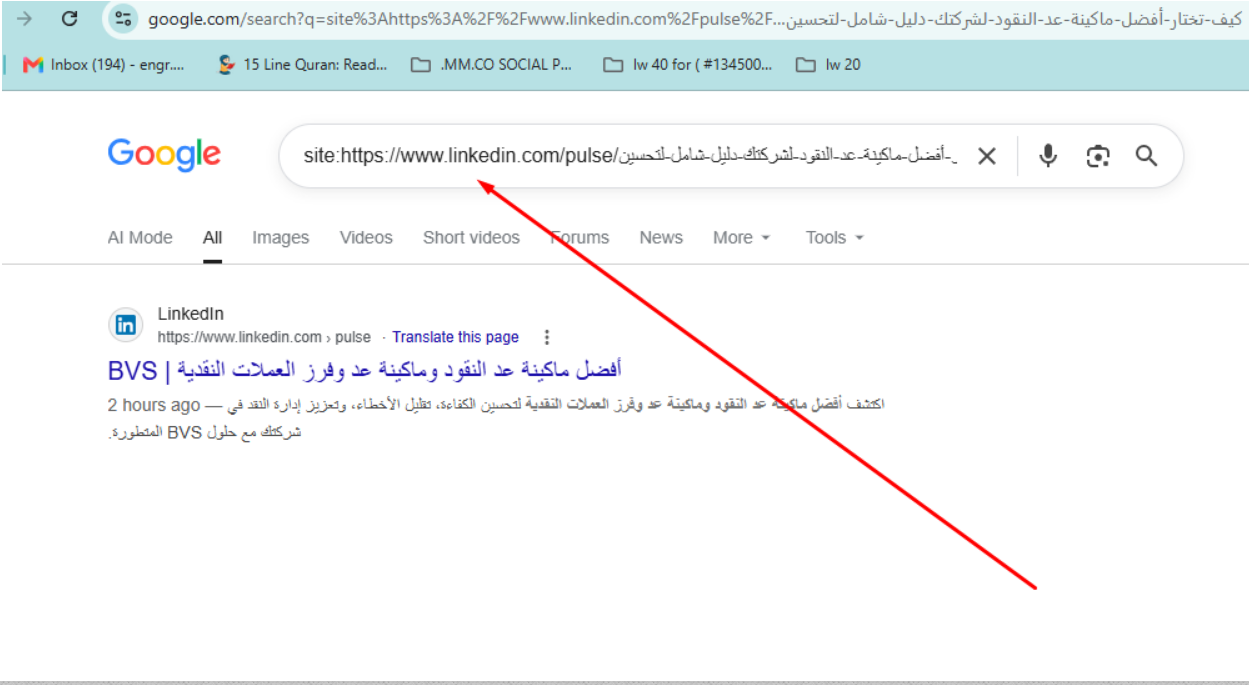This screenshot has height=685, width=1249.
Task: Switch to AI Mode tab
Action: (x=140, y=238)
